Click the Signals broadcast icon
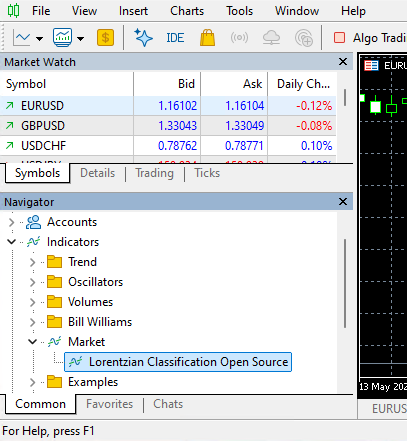This screenshot has width=407, height=441. point(239,38)
